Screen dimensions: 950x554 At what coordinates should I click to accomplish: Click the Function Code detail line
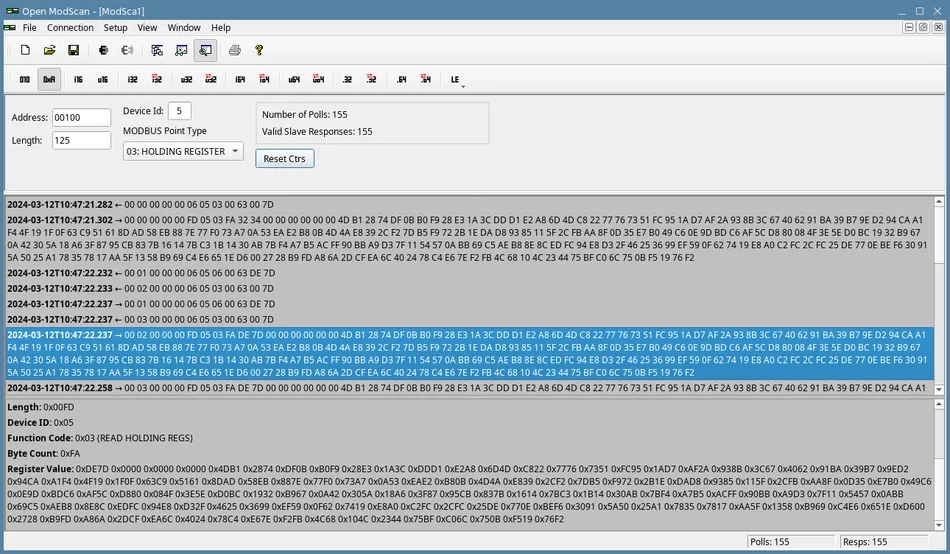click(100, 438)
